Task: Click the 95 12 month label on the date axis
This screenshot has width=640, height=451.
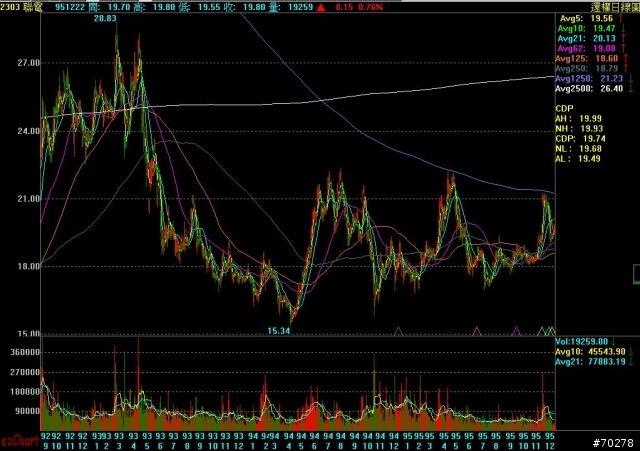Action: tap(550, 441)
